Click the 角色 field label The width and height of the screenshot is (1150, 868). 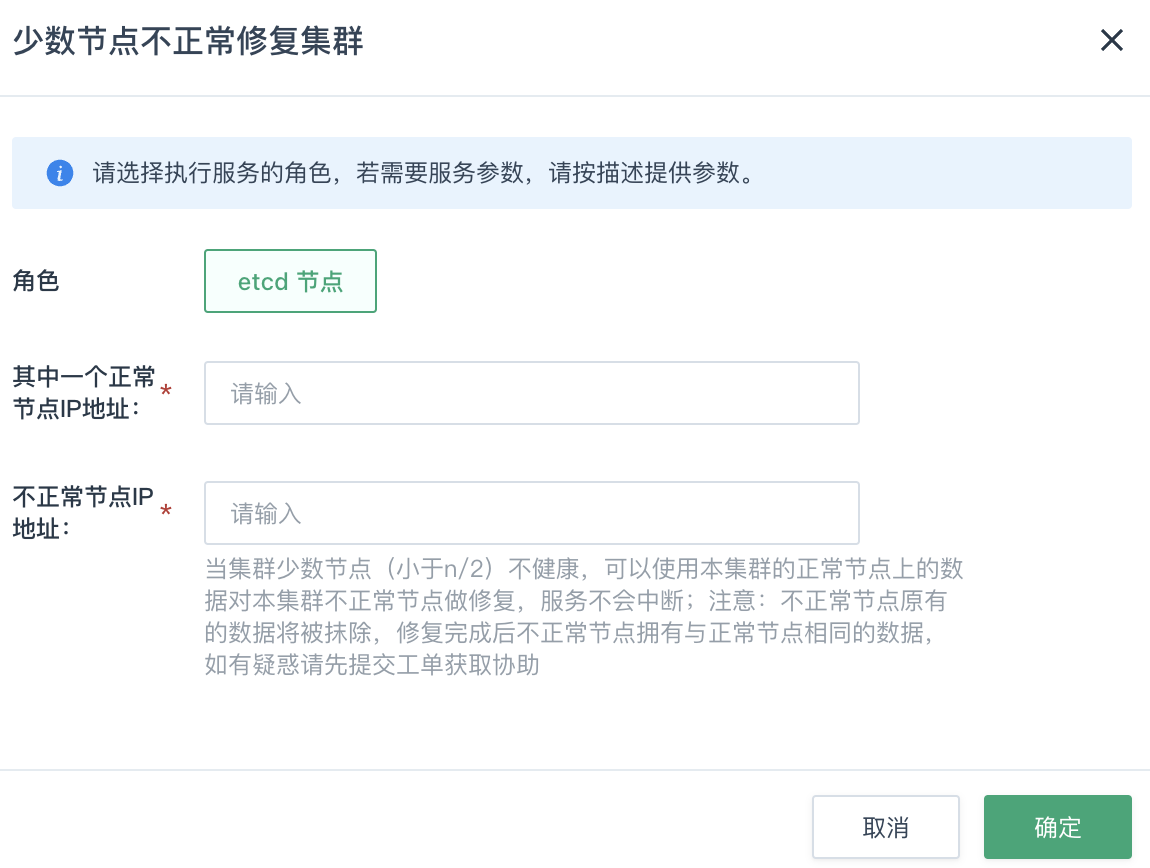tap(36, 281)
